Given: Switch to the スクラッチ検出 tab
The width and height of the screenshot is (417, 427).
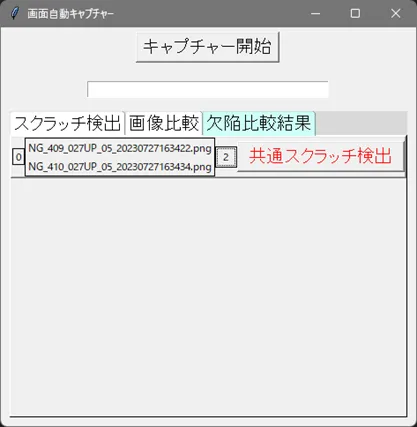Looking at the screenshot, I should 68,123.
